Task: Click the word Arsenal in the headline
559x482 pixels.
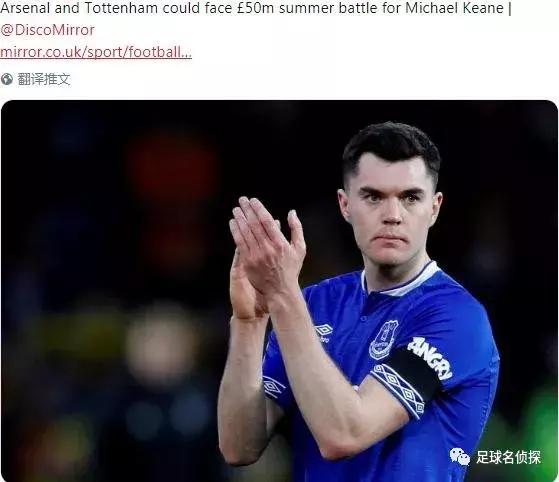Action: tap(26, 8)
